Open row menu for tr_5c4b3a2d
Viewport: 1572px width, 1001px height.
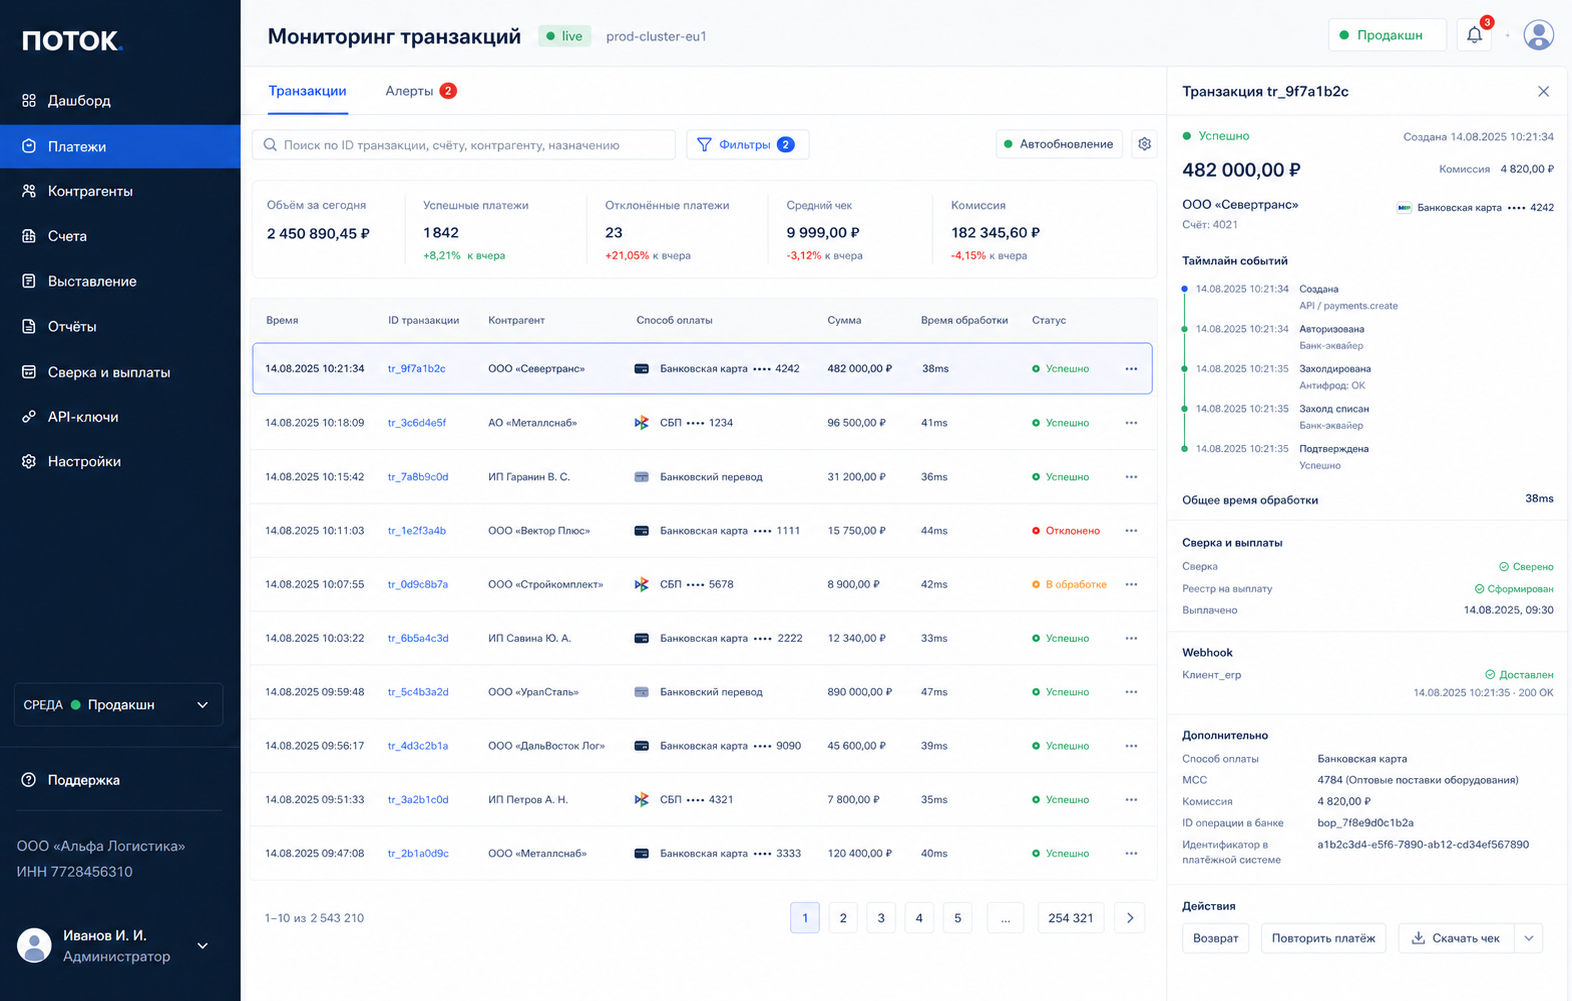coord(1131,692)
